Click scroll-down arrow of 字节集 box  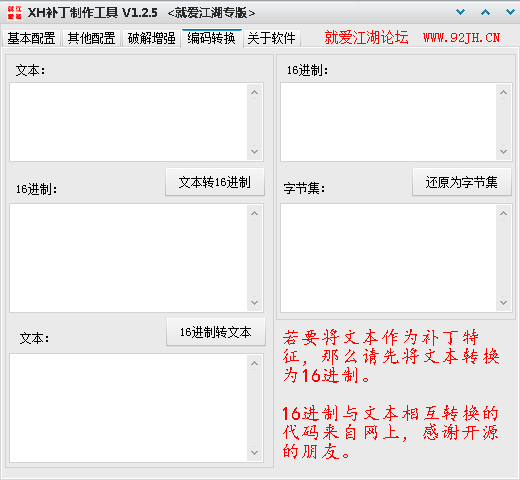click(503, 303)
